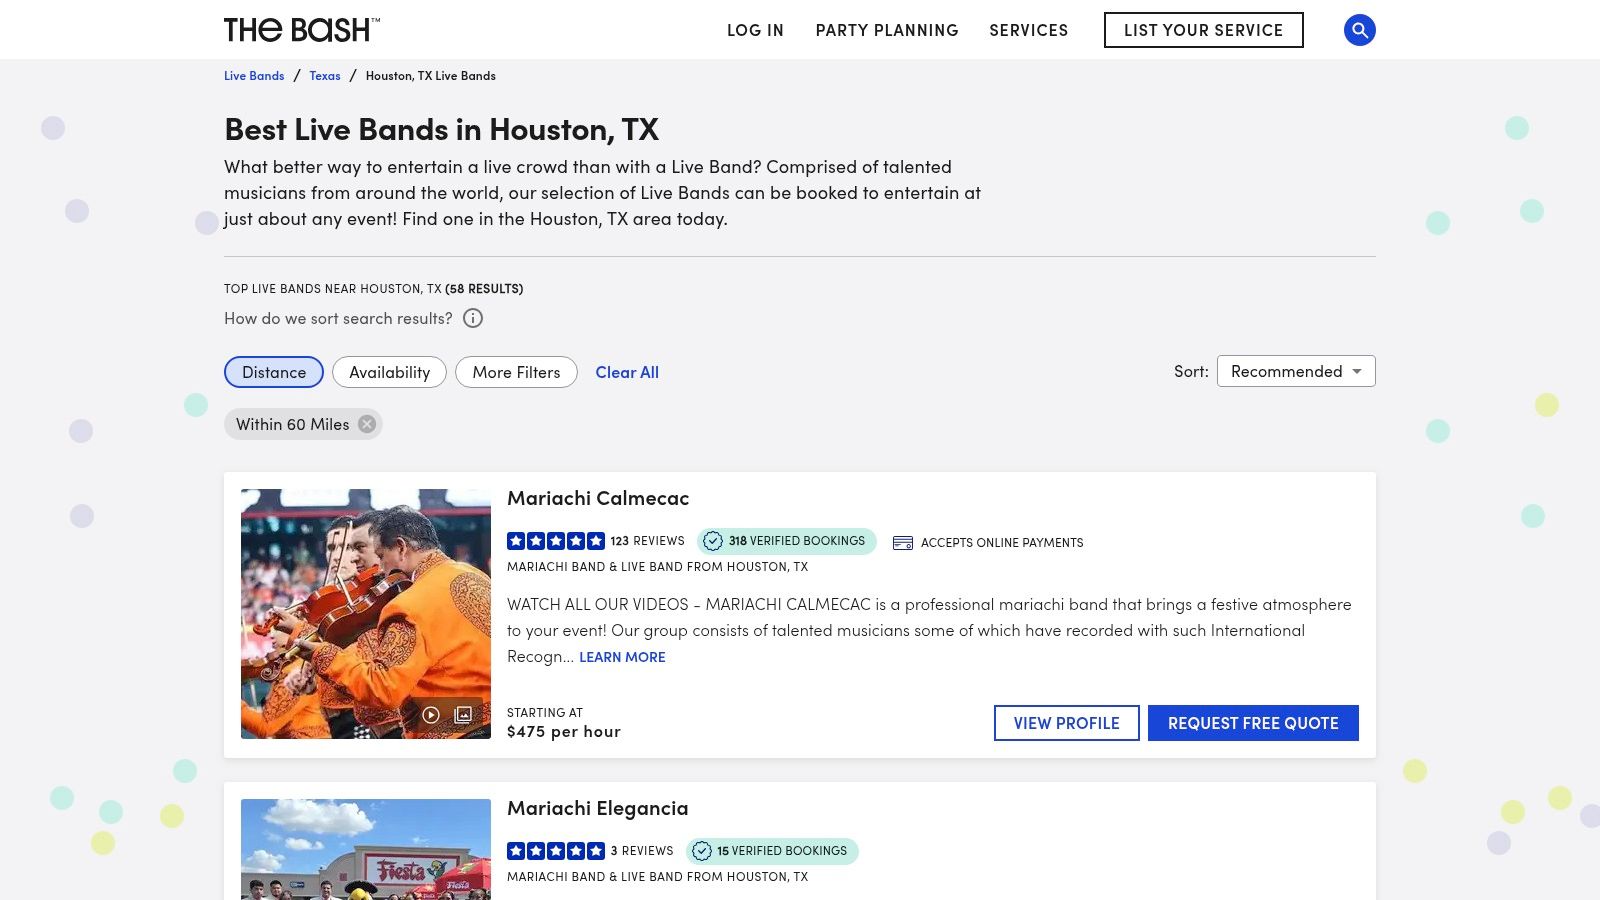Screen dimensions: 1600x900
Task: Open the sort info circle icon
Action: coord(473,318)
